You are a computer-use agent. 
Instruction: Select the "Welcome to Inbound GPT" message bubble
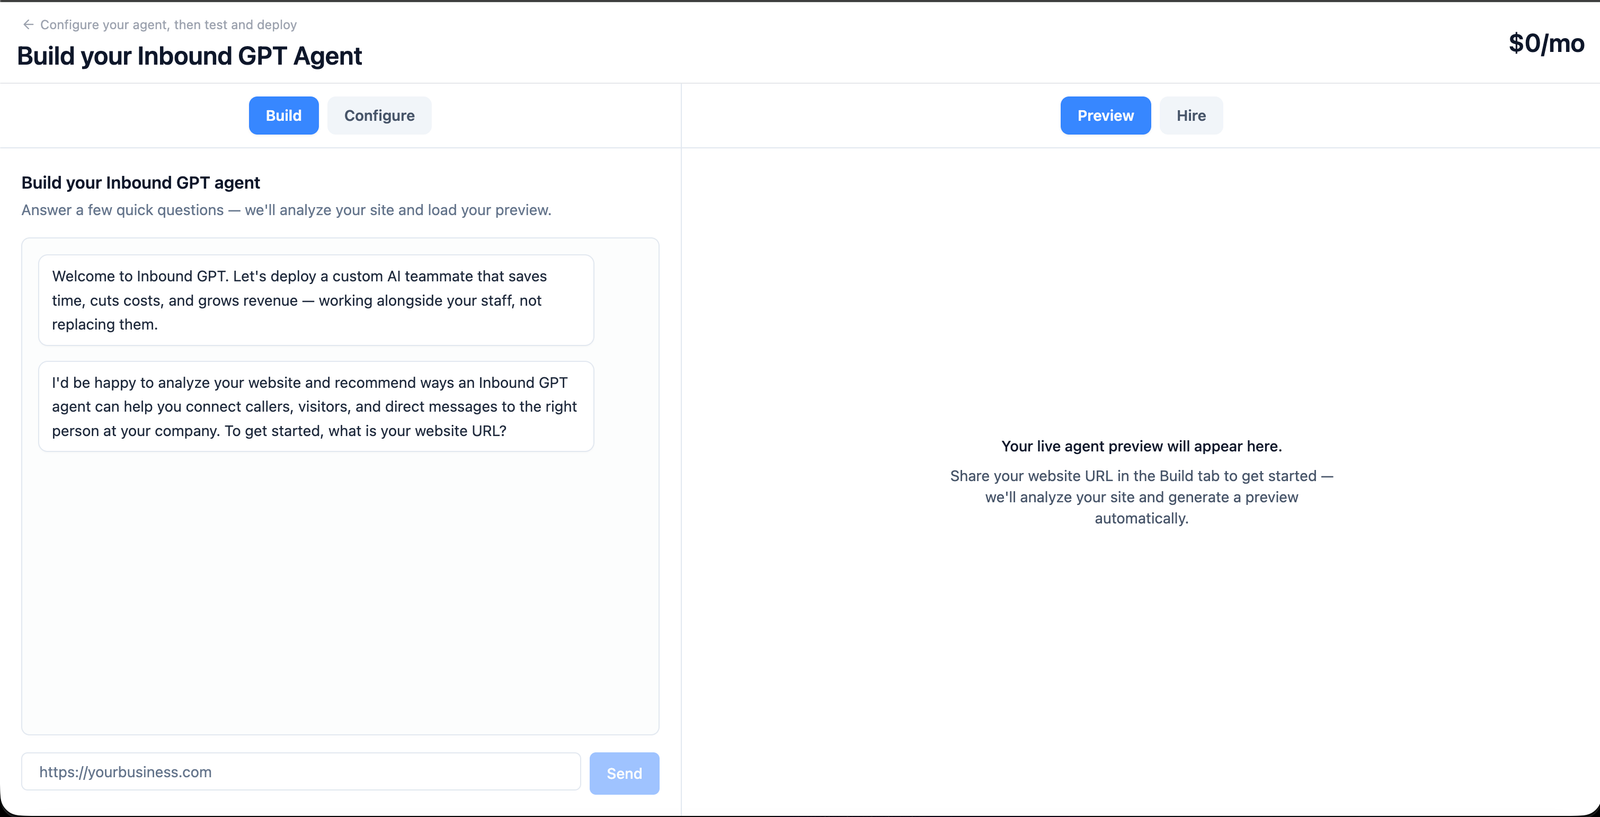pyautogui.click(x=316, y=300)
